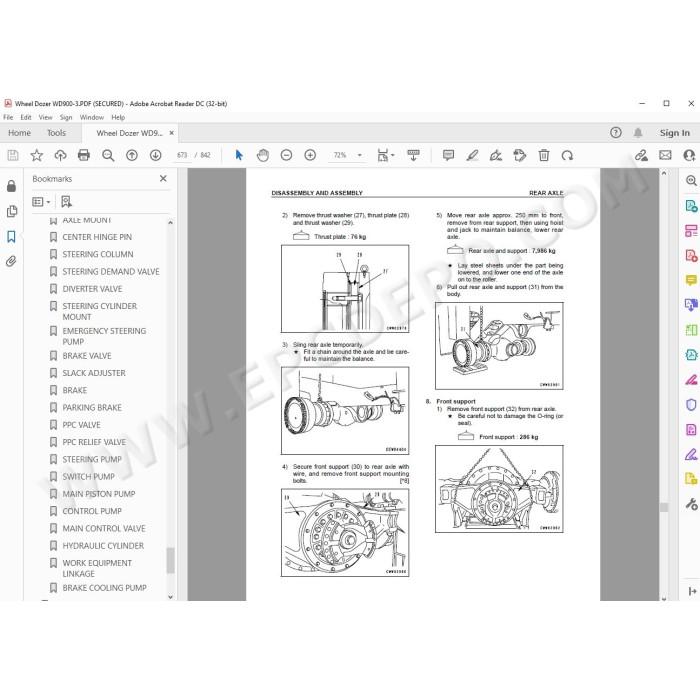Viewport: 700px width, 700px height.
Task: Open the sign document tool
Action: tap(496, 155)
